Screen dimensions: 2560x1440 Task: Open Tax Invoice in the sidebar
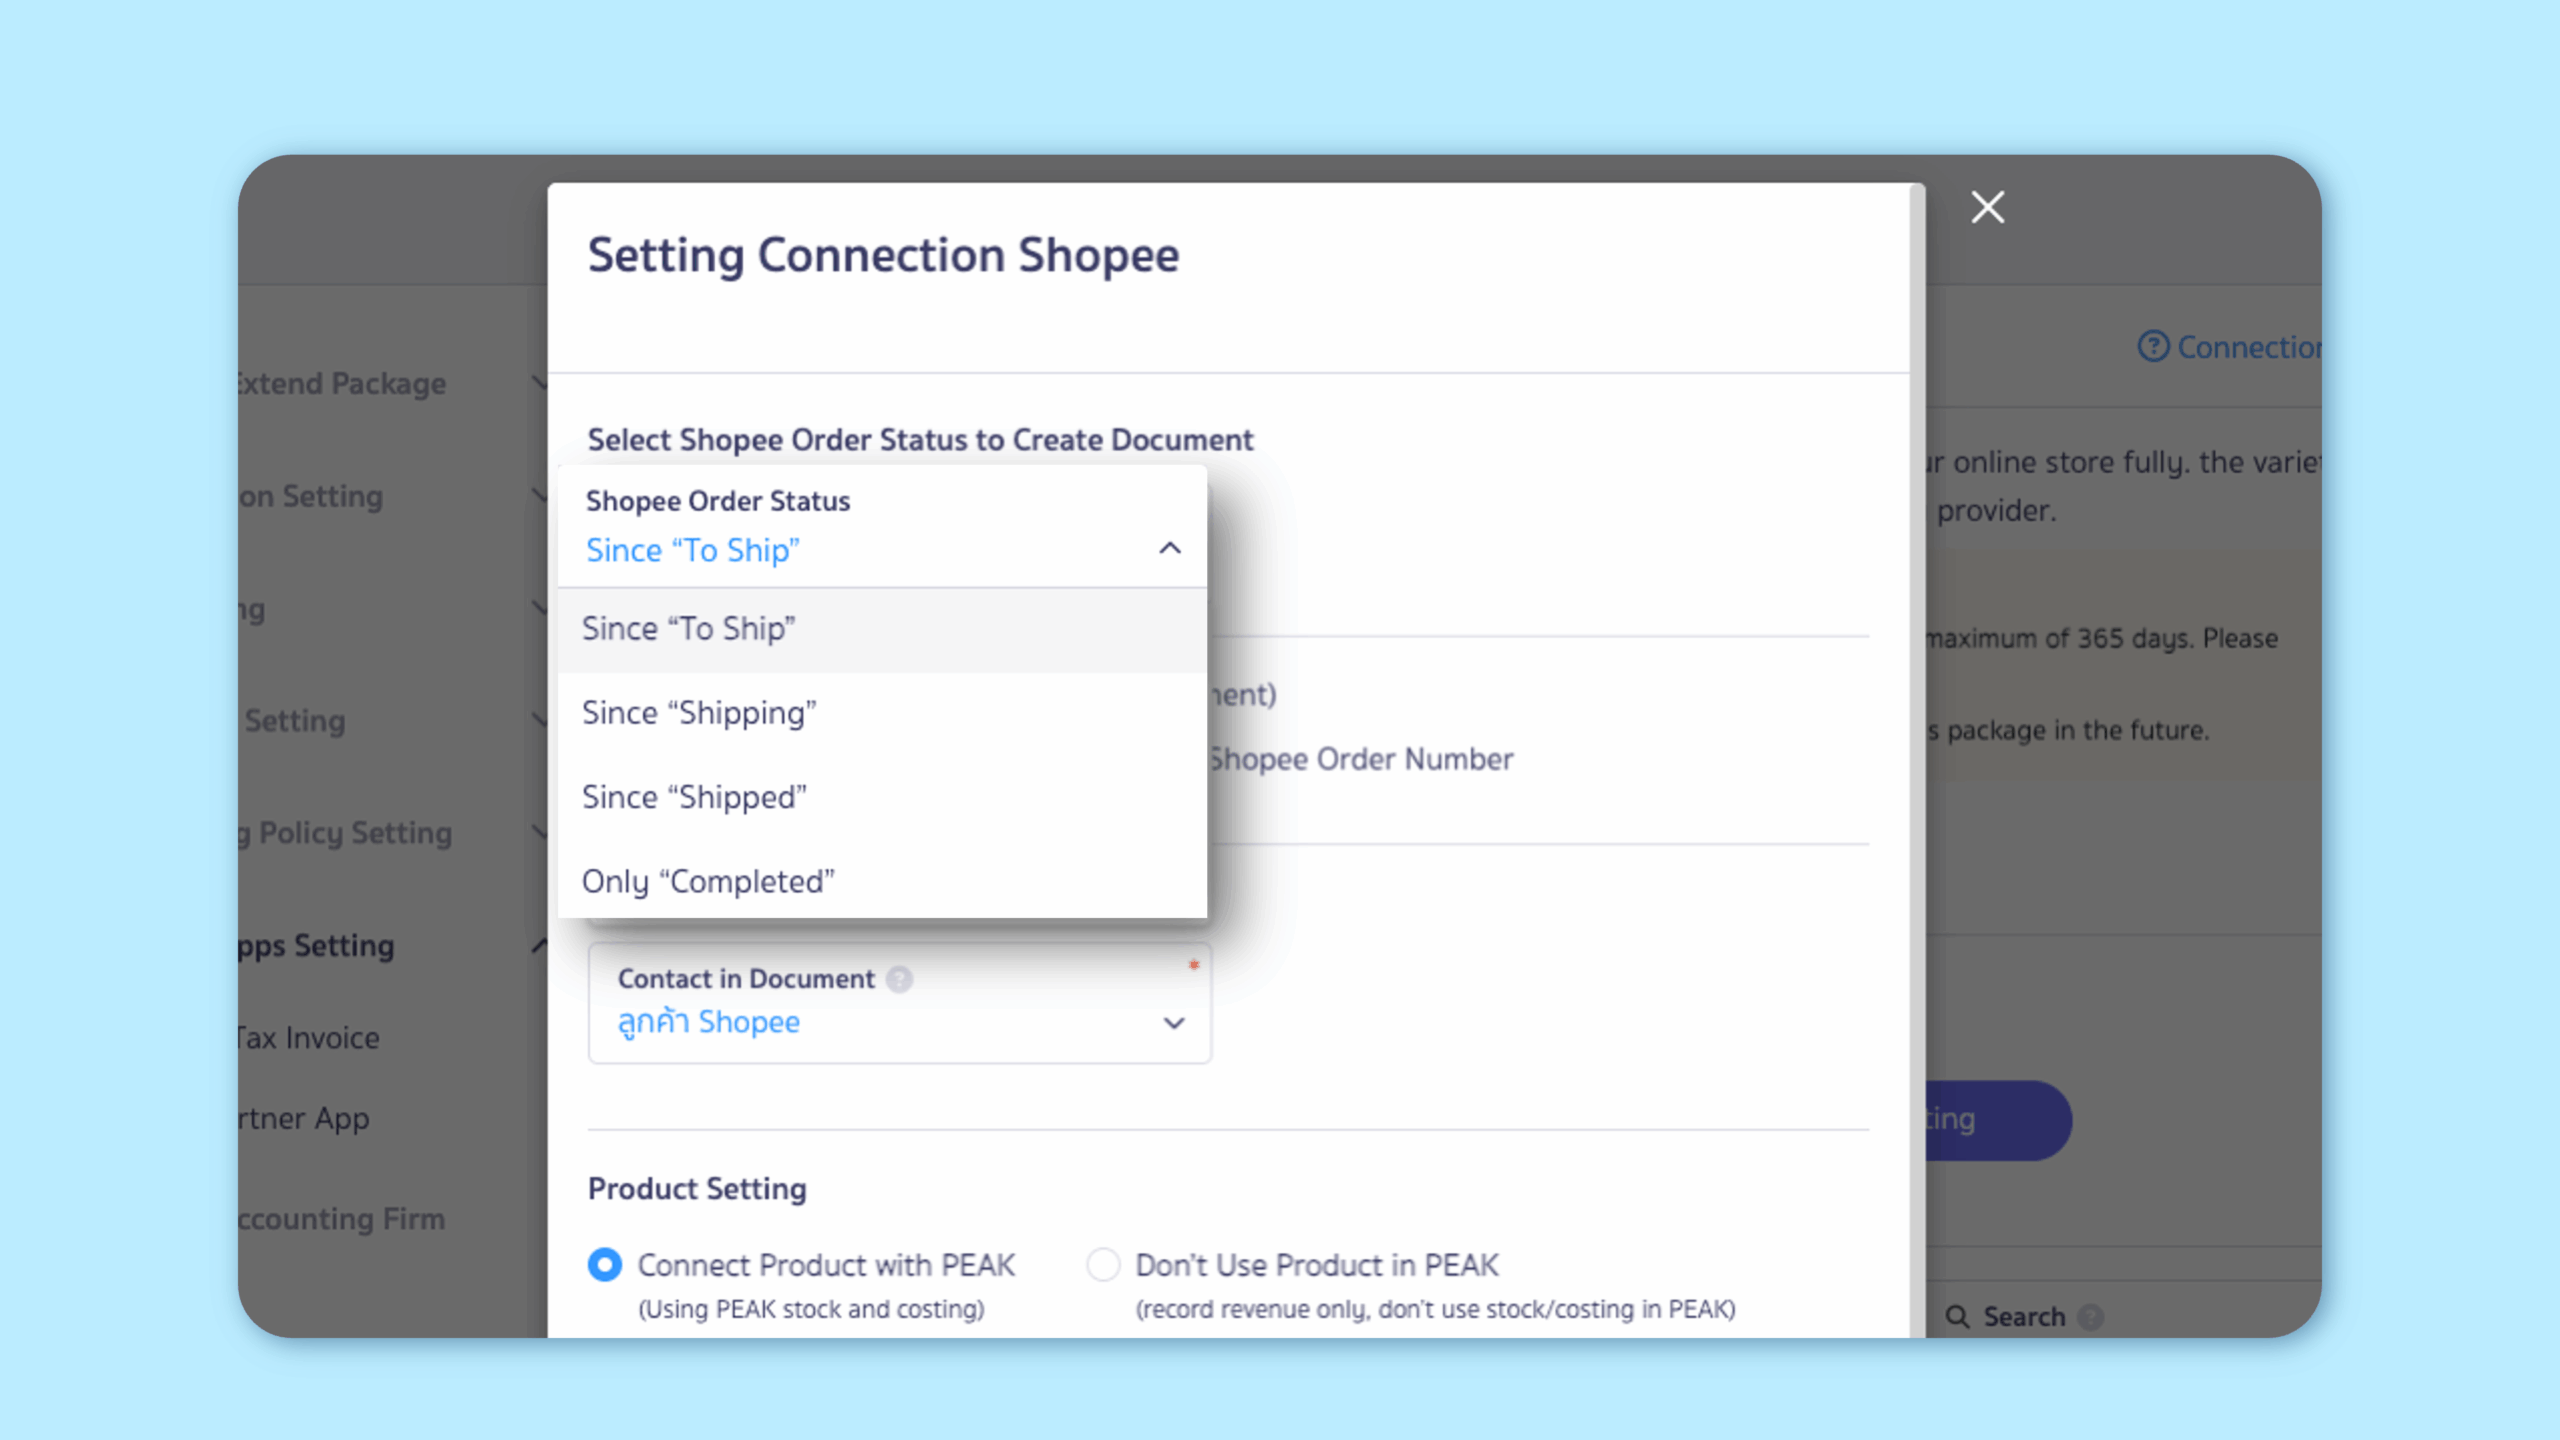point(310,1038)
